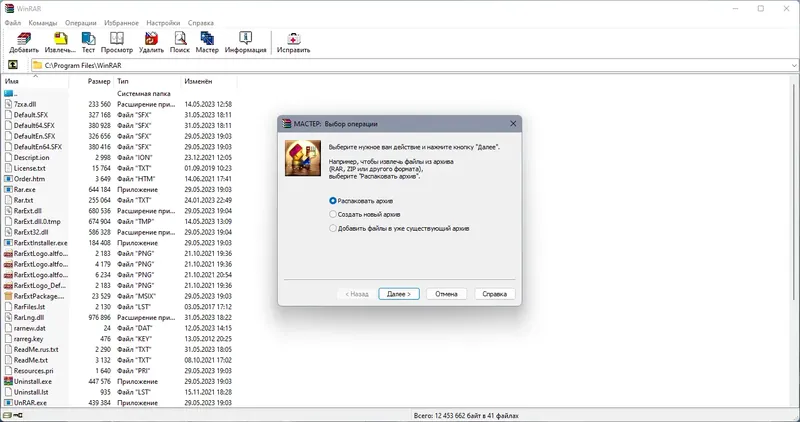Select the ReadMe.rus.txt file row
Viewport: 800px width, 422px height.
point(118,350)
